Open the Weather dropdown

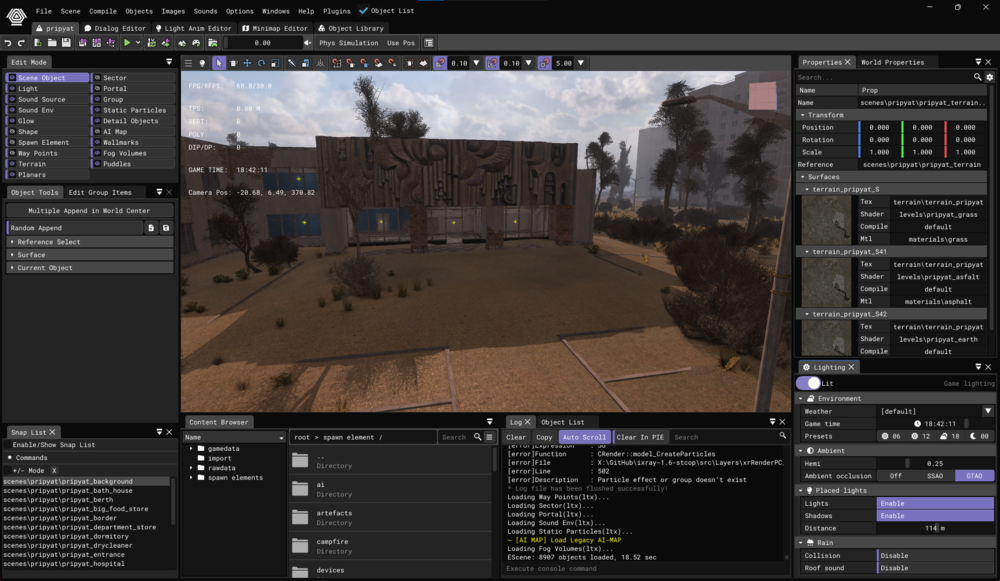coord(987,411)
